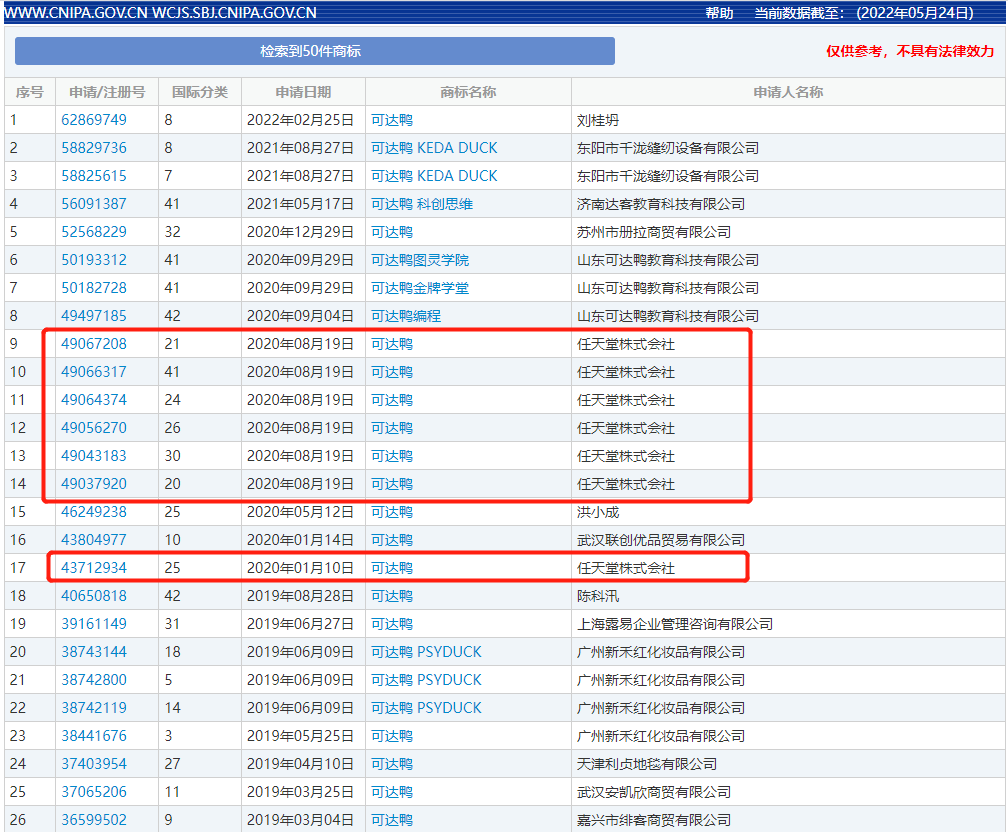The height and width of the screenshot is (832, 1008).
Task: Open registration number 39161149
Action: pyautogui.click(x=94, y=624)
